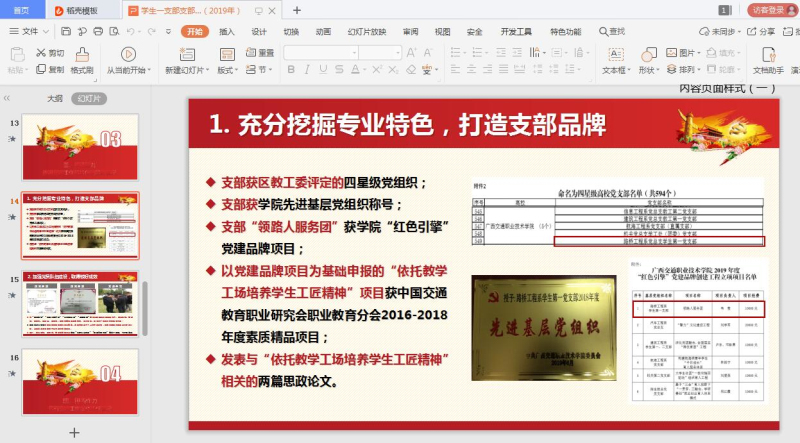Screen dimensions: 800x443
Task: Expand the File (文件) menu dropdown
Action: coord(30,31)
